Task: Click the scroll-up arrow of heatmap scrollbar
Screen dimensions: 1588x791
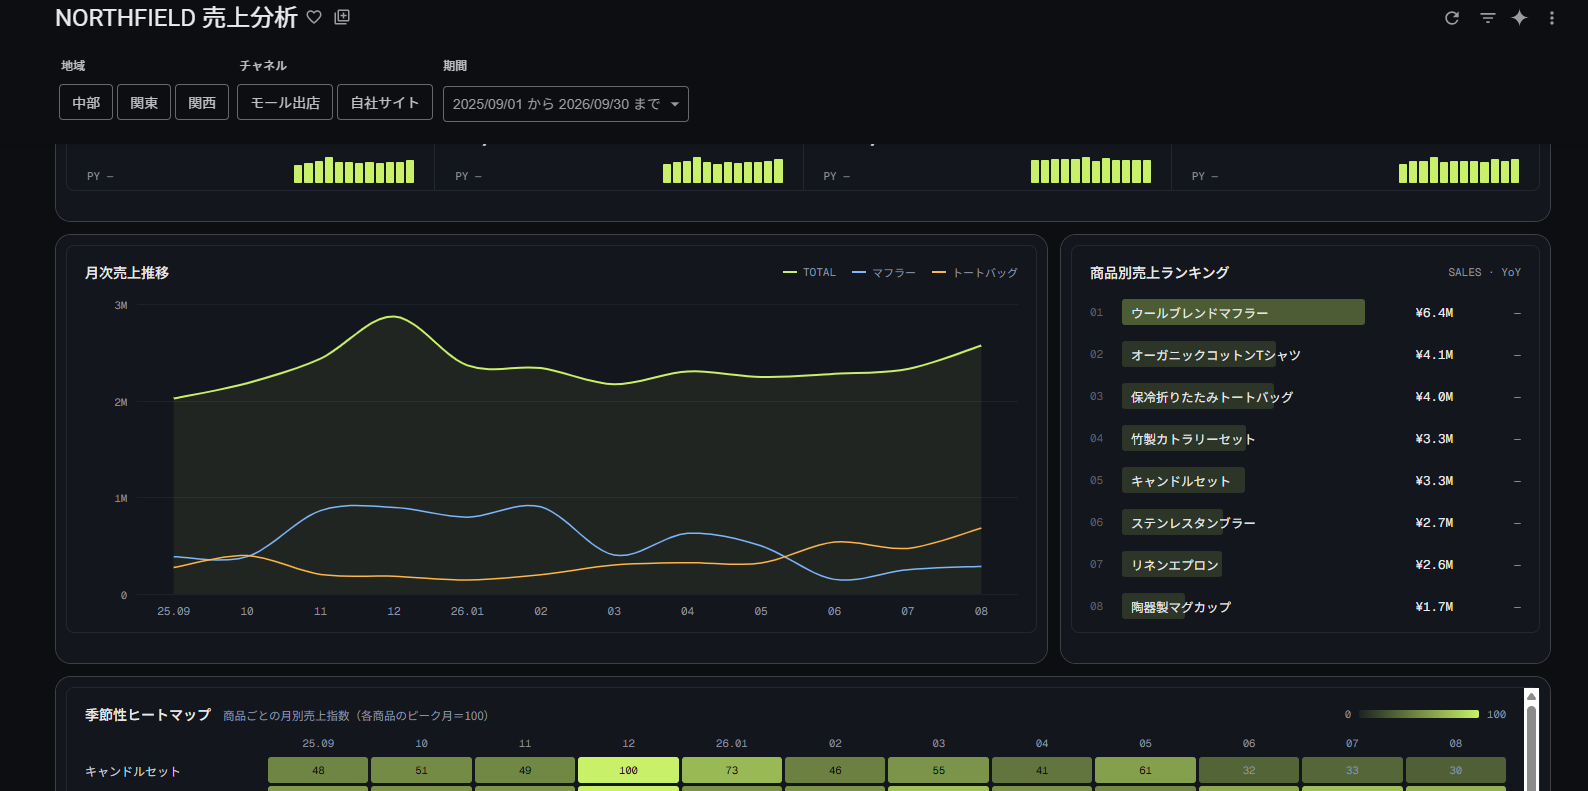Action: click(1531, 697)
